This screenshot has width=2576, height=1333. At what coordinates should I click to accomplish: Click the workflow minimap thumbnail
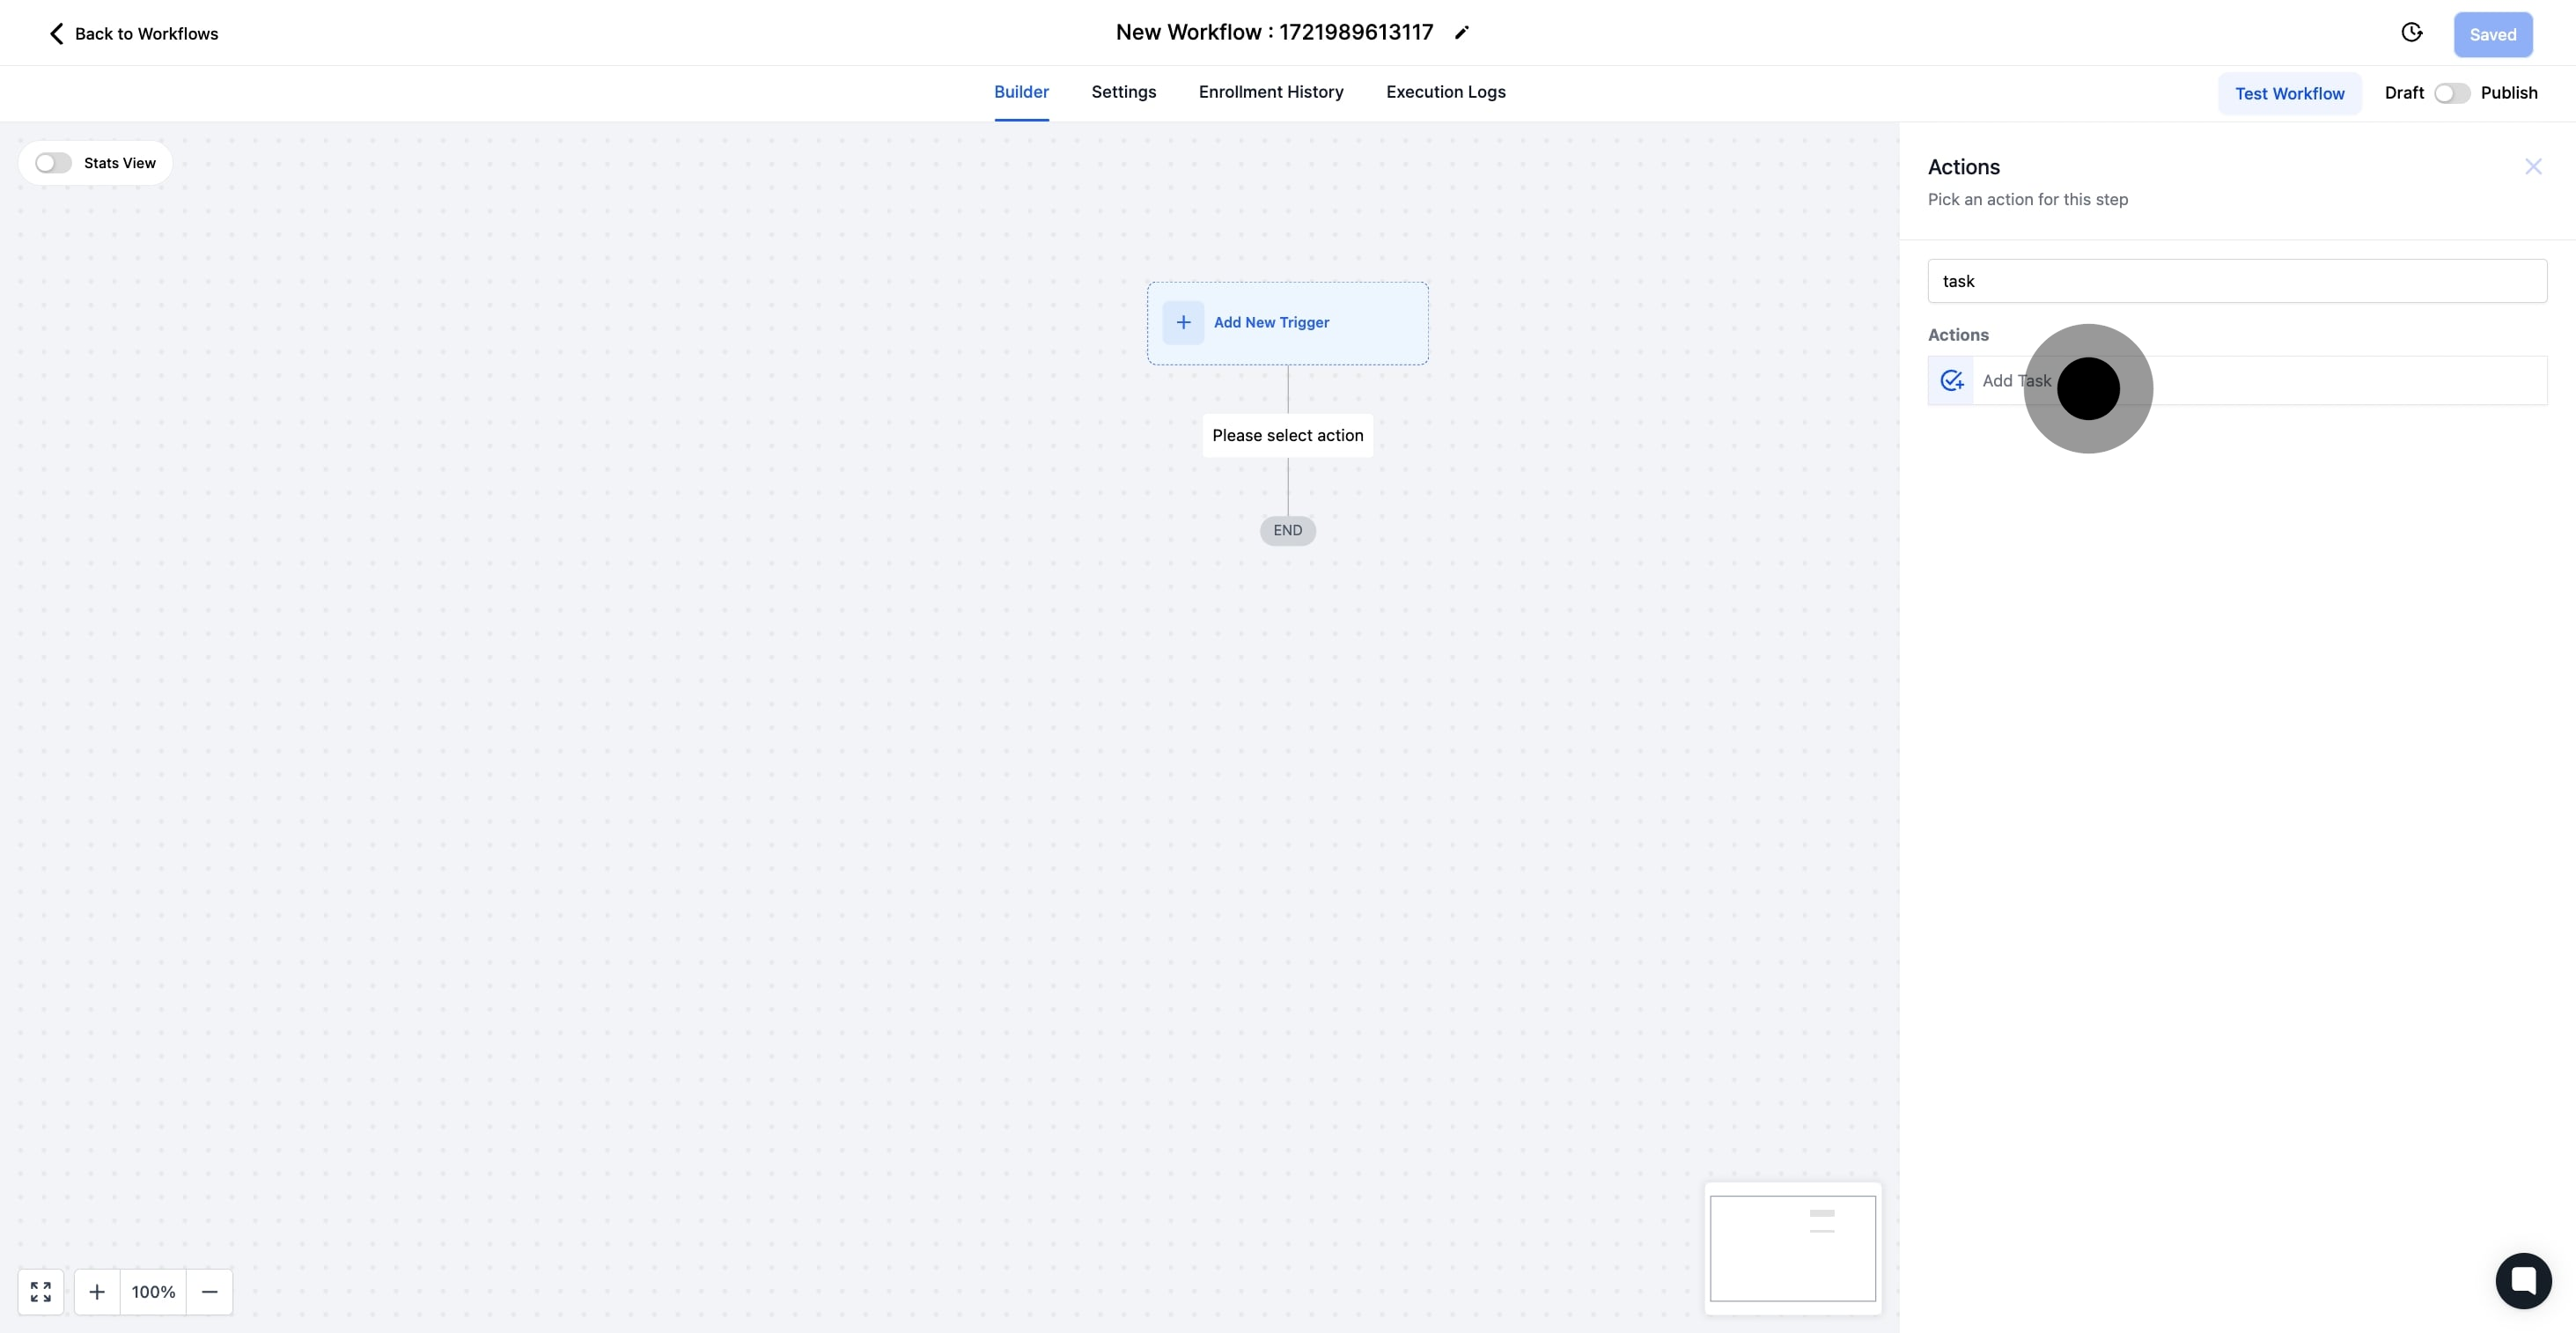coord(1793,1248)
